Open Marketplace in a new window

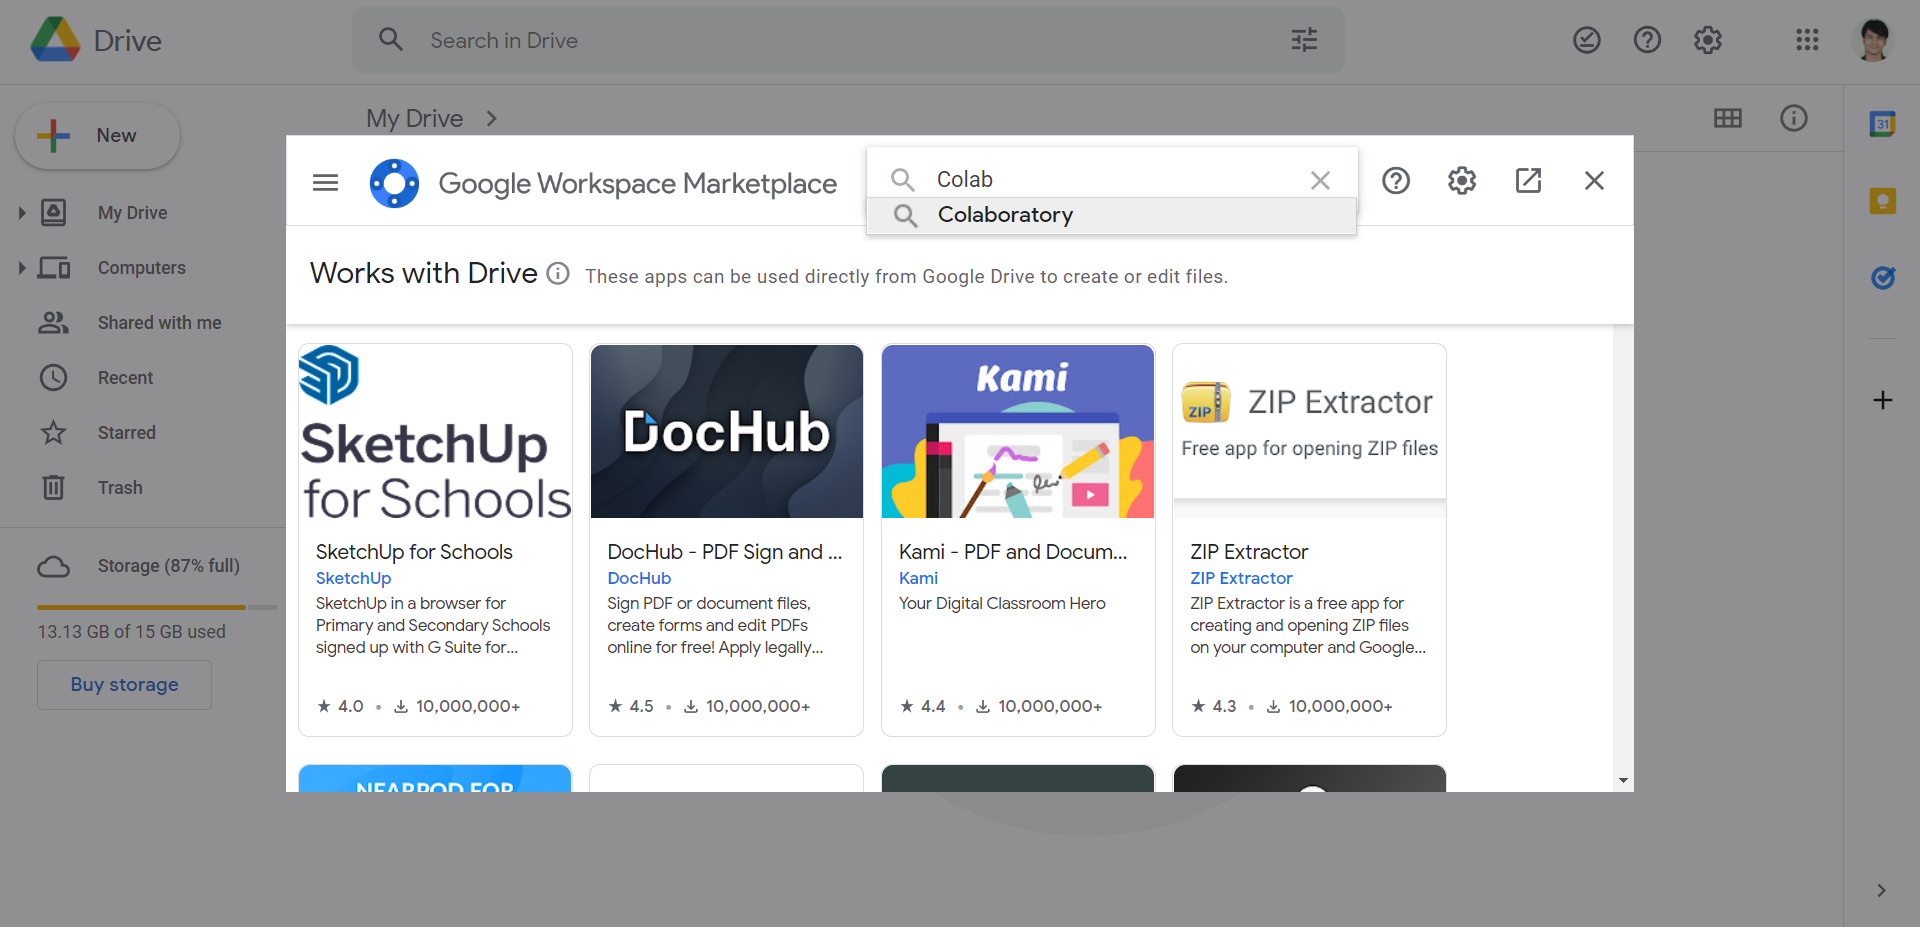click(x=1528, y=181)
